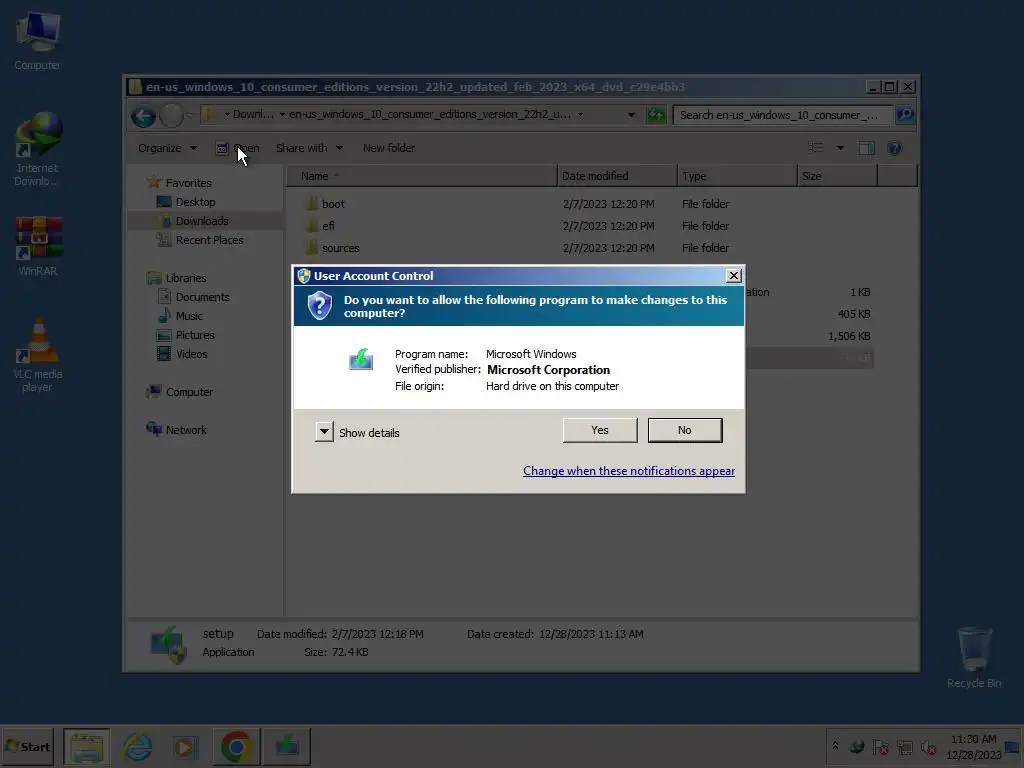
Task: Open VLC media player desktop shortcut
Action: [x=38, y=355]
